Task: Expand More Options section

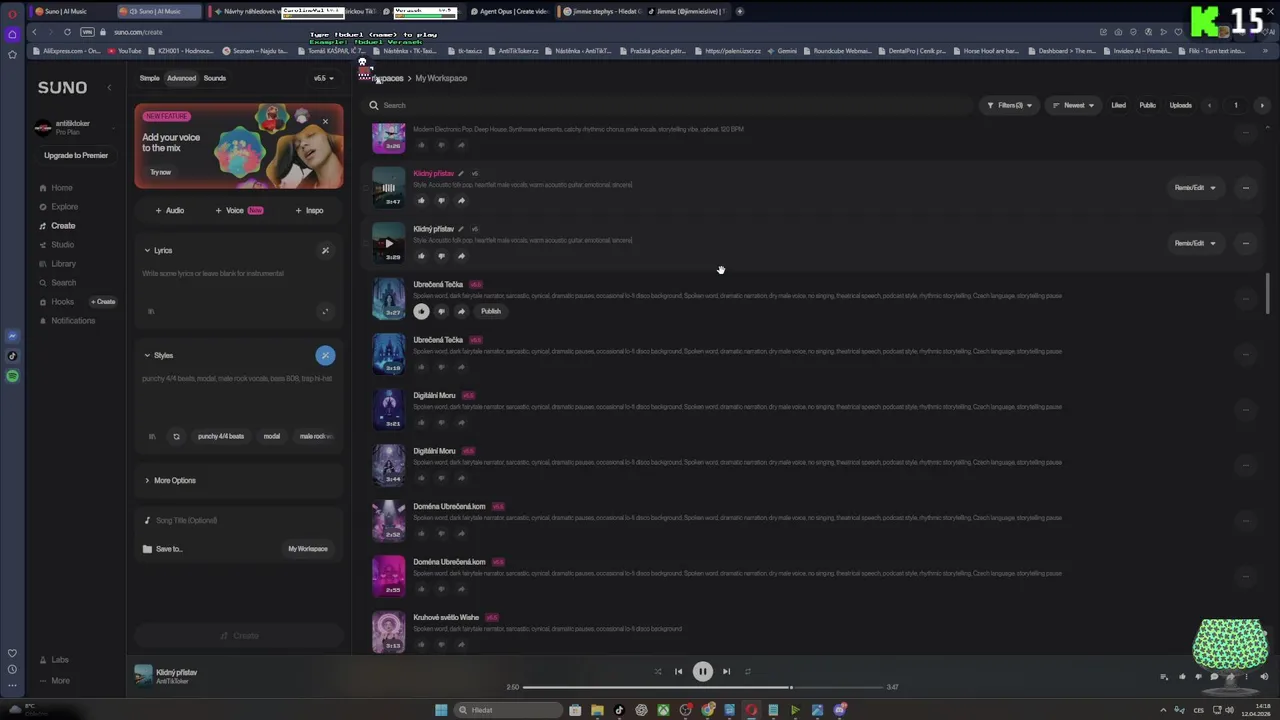Action: [170, 480]
